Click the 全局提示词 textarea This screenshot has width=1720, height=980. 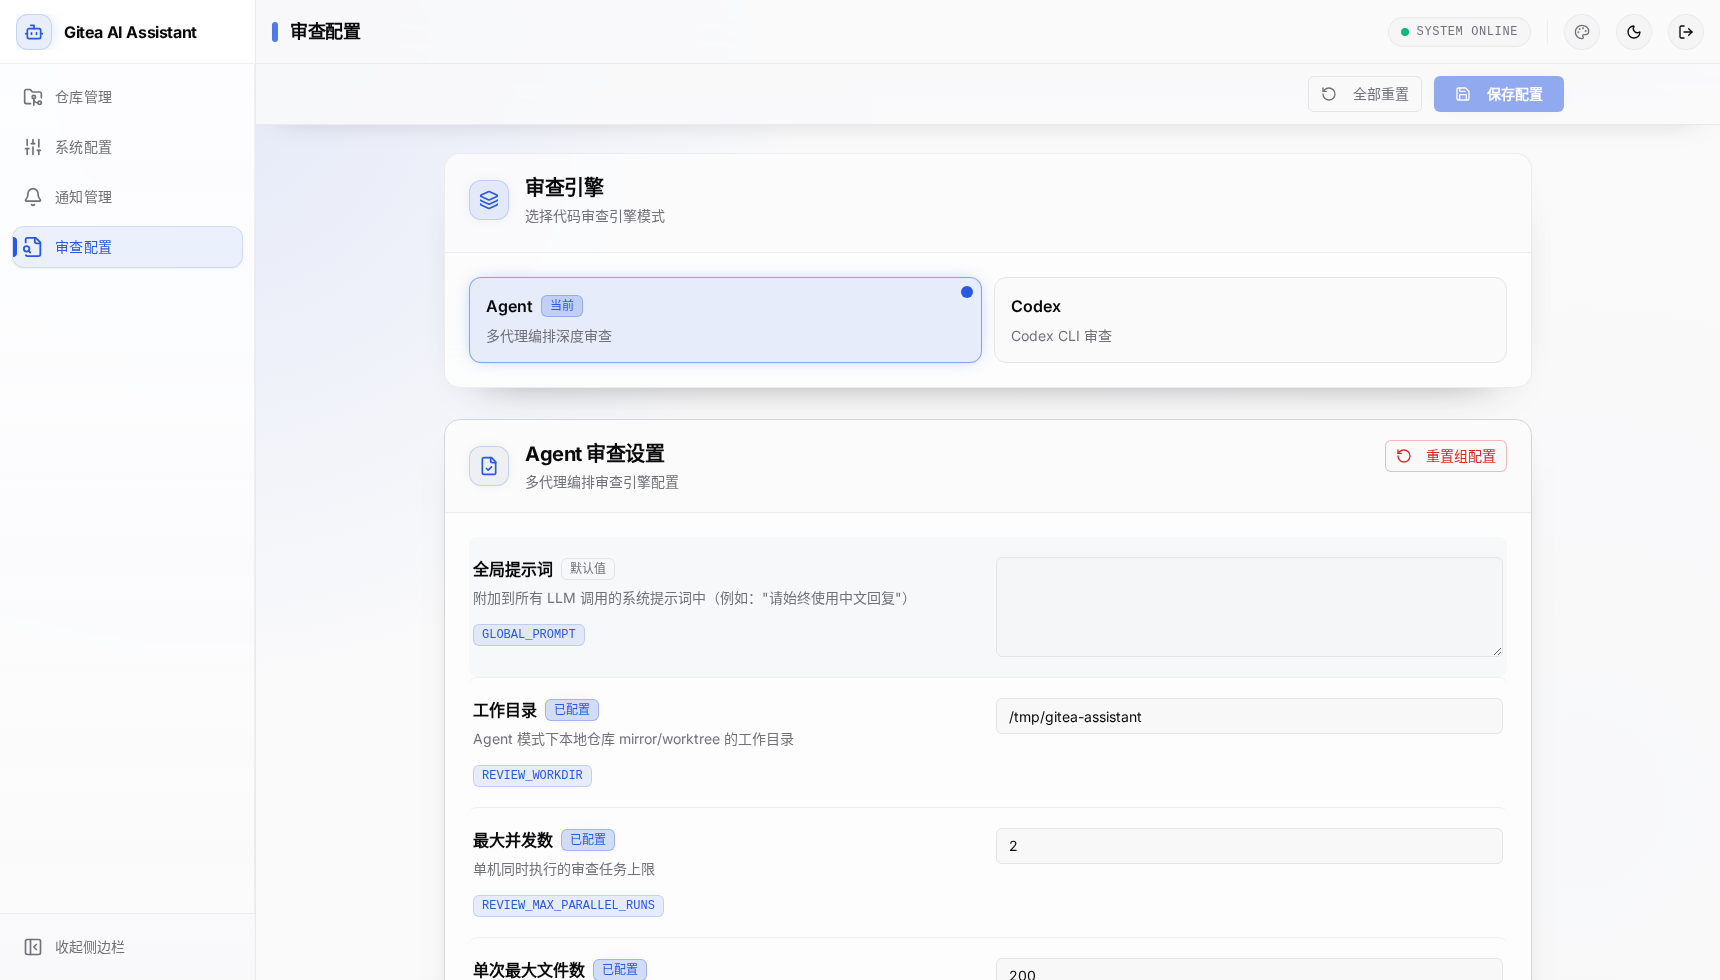[1249, 607]
